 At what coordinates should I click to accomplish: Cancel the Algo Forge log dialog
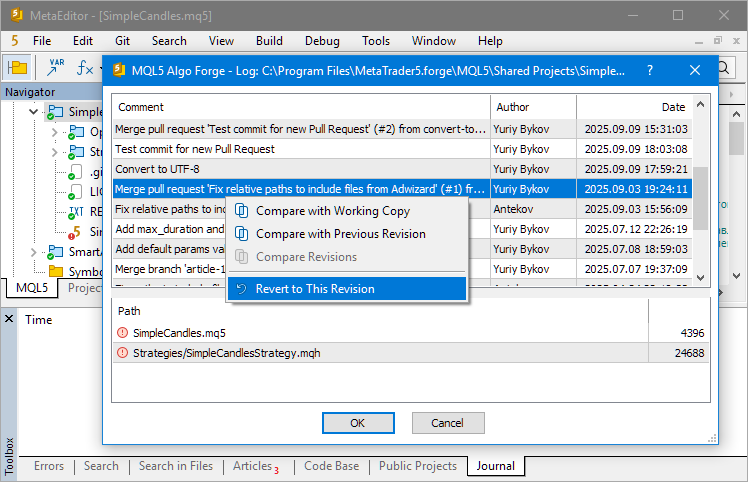coord(447,423)
